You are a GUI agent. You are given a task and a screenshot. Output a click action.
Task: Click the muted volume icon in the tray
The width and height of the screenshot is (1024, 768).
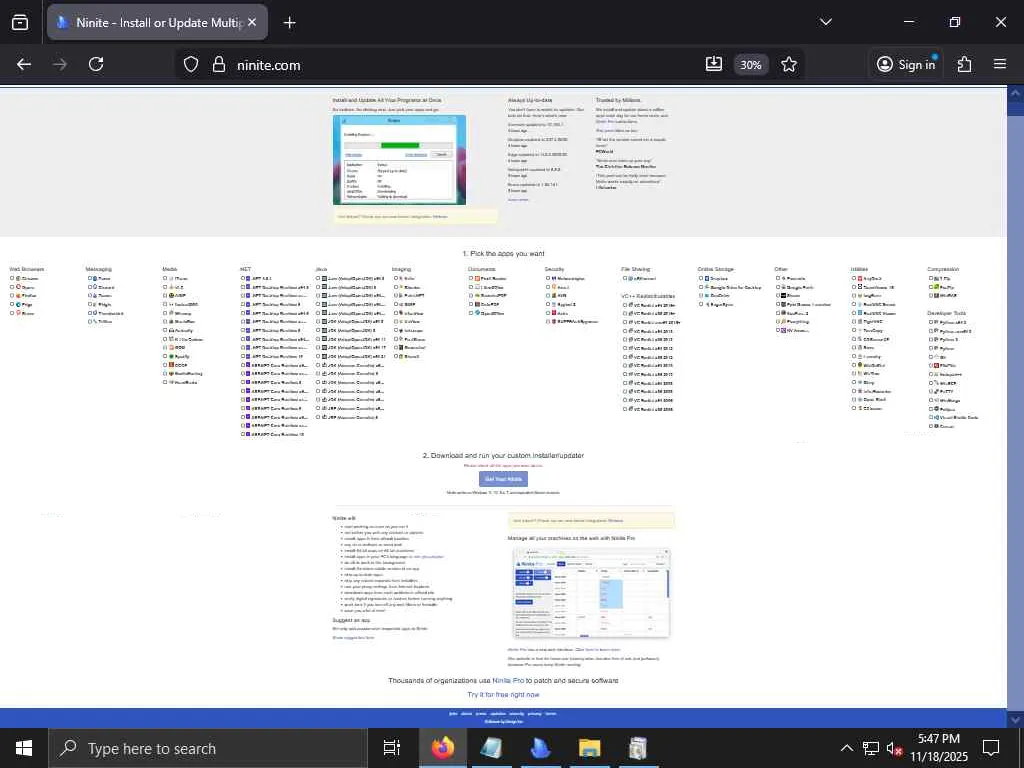click(893, 748)
